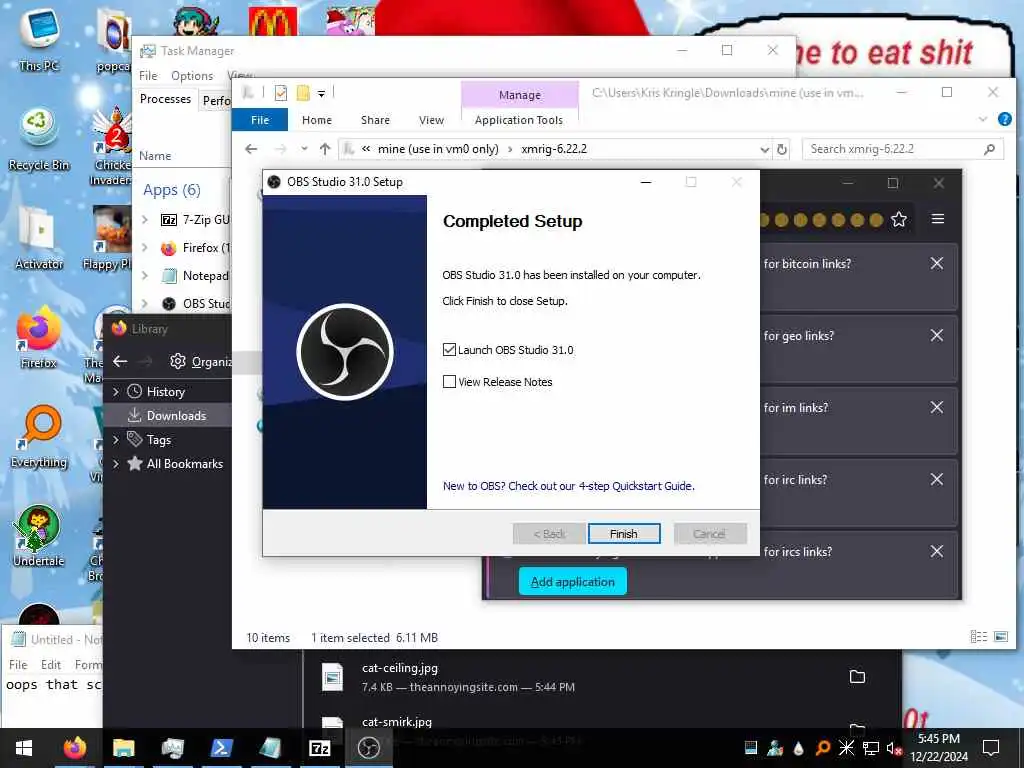1024x768 pixels.
Task: Select 'mine (use in vm0 only)' breadcrumb
Action: (438, 149)
